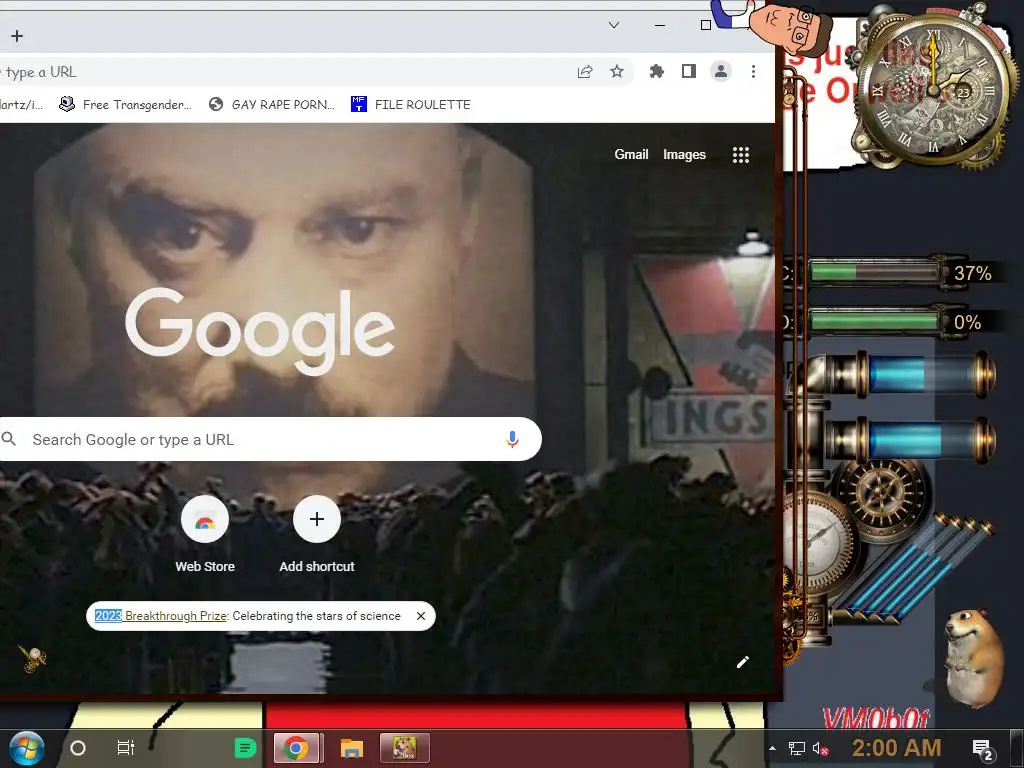Open Chrome's three-dot menu
Image resolution: width=1024 pixels, height=768 pixels.
[753, 71]
